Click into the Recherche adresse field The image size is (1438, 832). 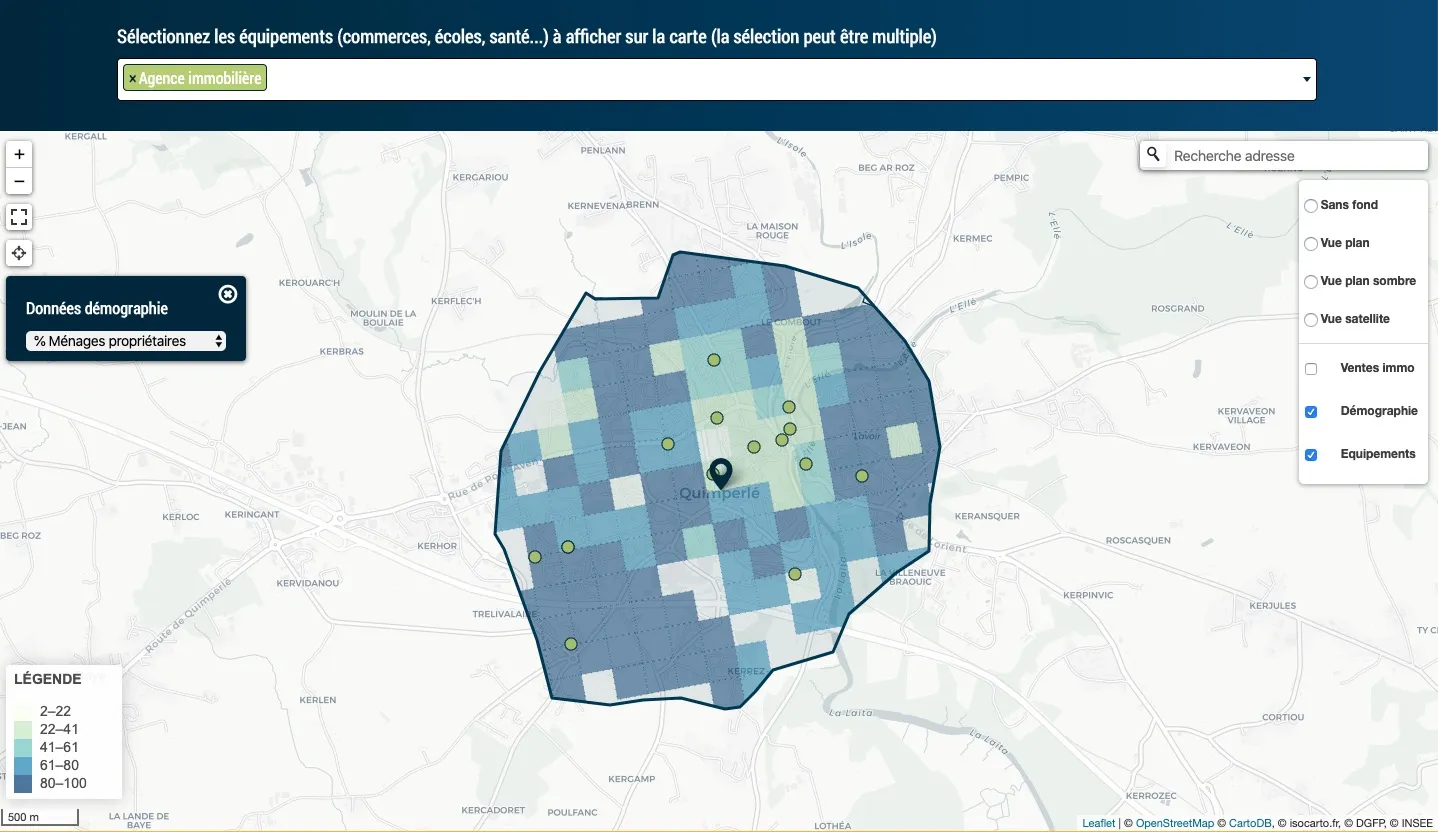click(1296, 156)
